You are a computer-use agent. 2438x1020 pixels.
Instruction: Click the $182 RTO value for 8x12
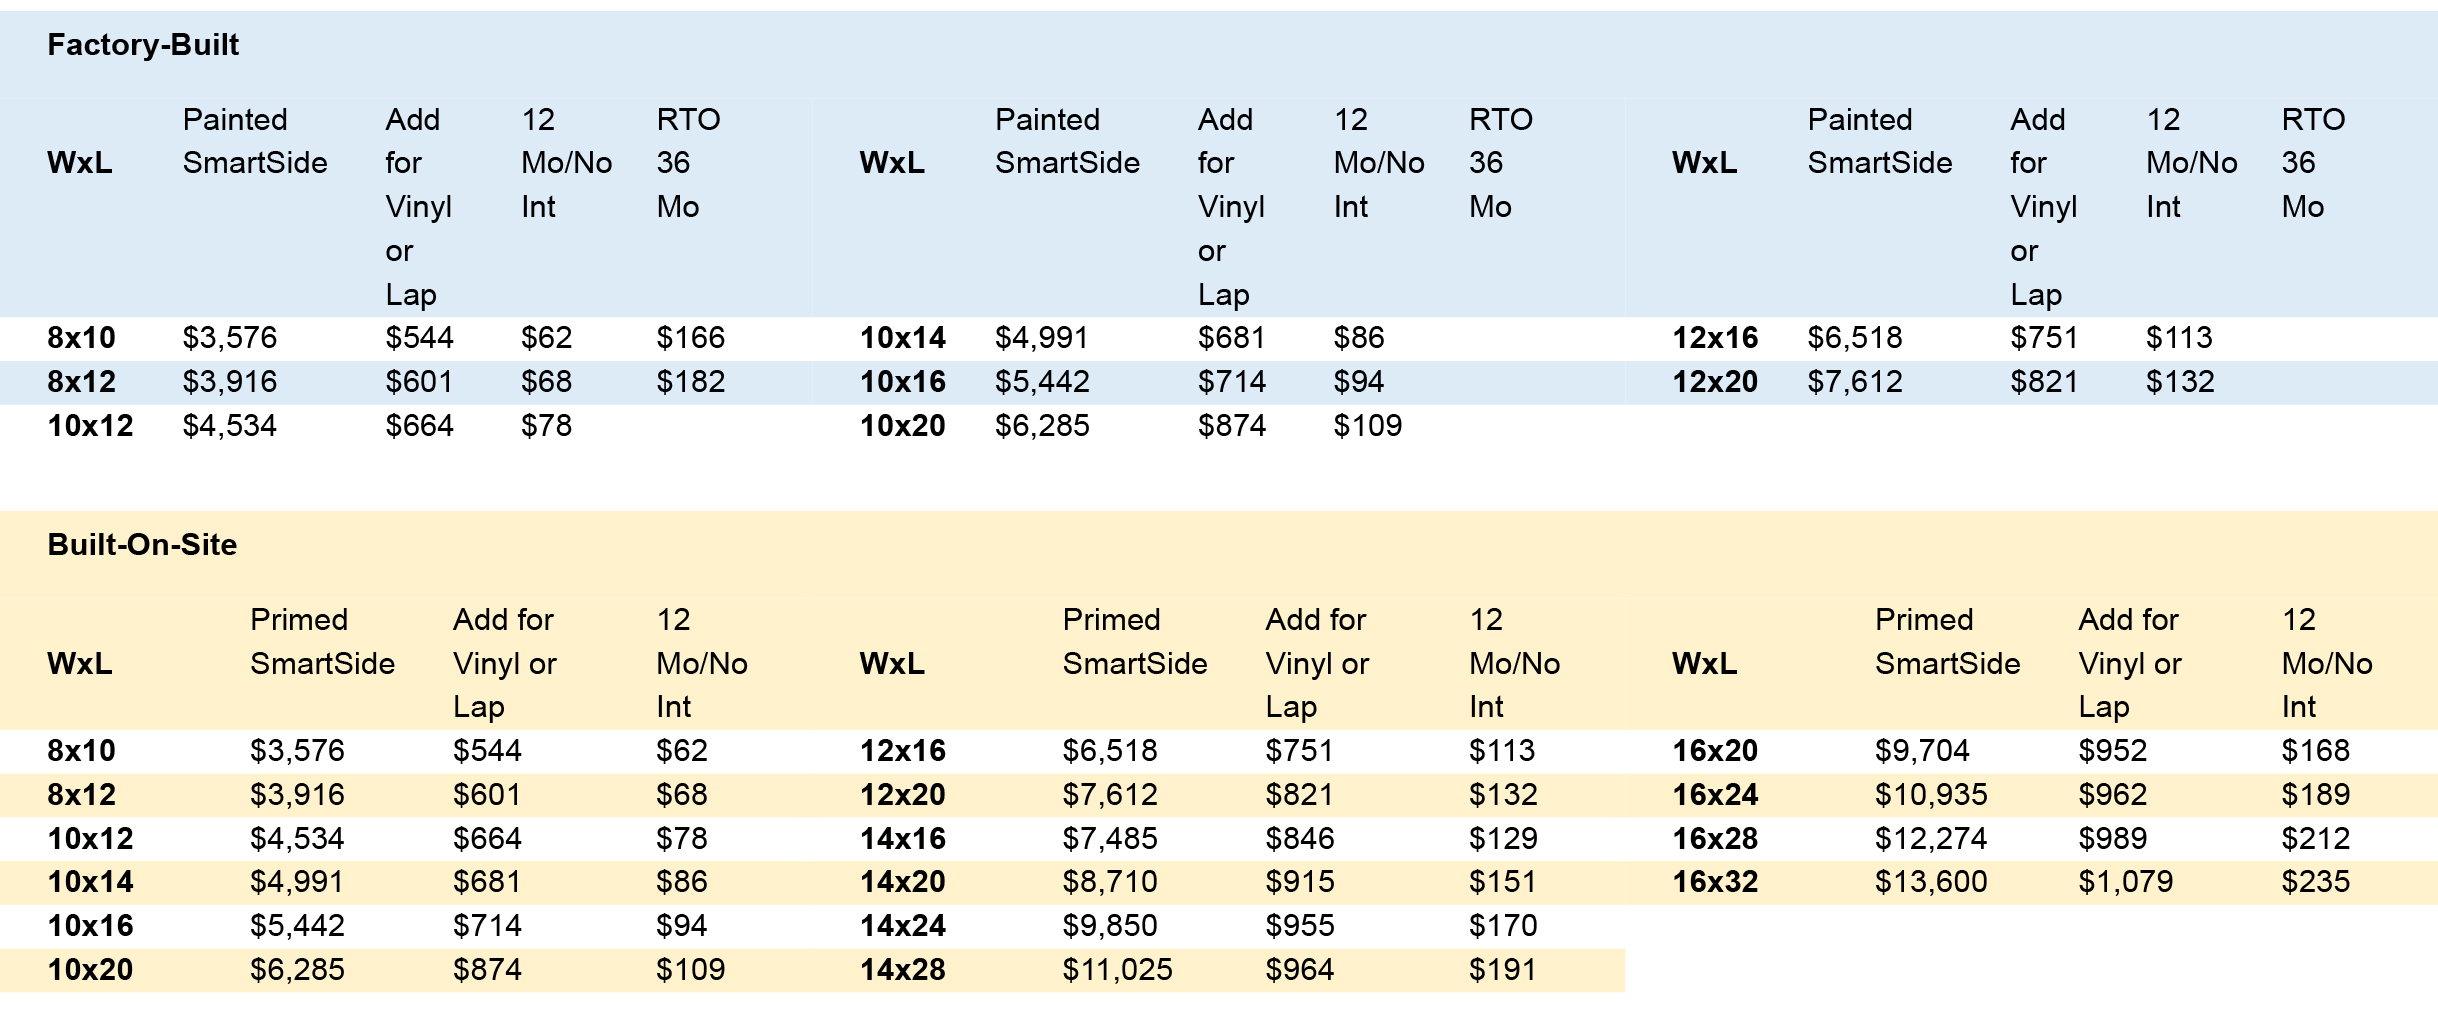click(x=690, y=382)
